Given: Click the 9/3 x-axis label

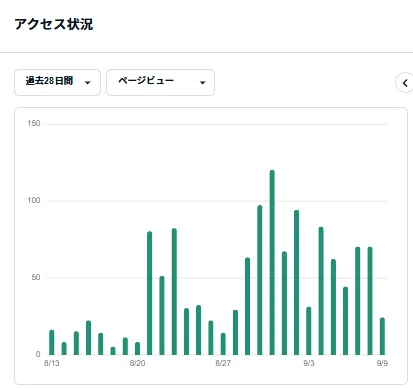Looking at the screenshot, I should [x=309, y=363].
